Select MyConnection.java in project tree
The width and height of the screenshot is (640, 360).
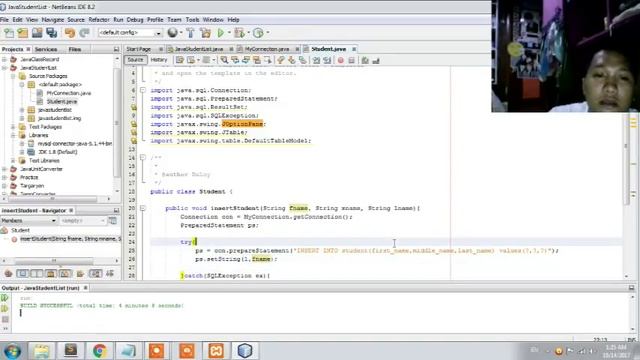pos(69,93)
